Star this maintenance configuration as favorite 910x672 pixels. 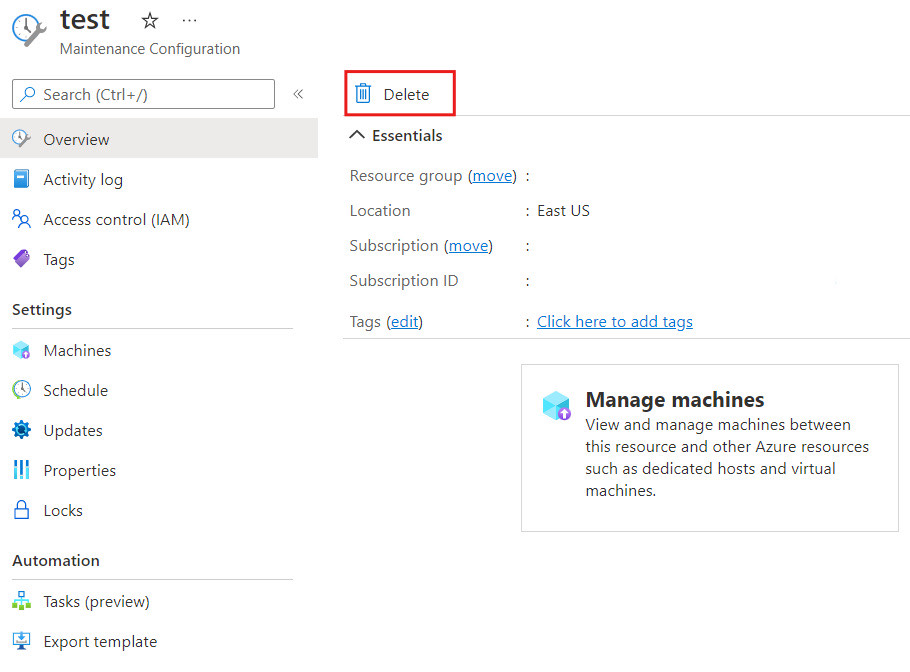tap(148, 19)
